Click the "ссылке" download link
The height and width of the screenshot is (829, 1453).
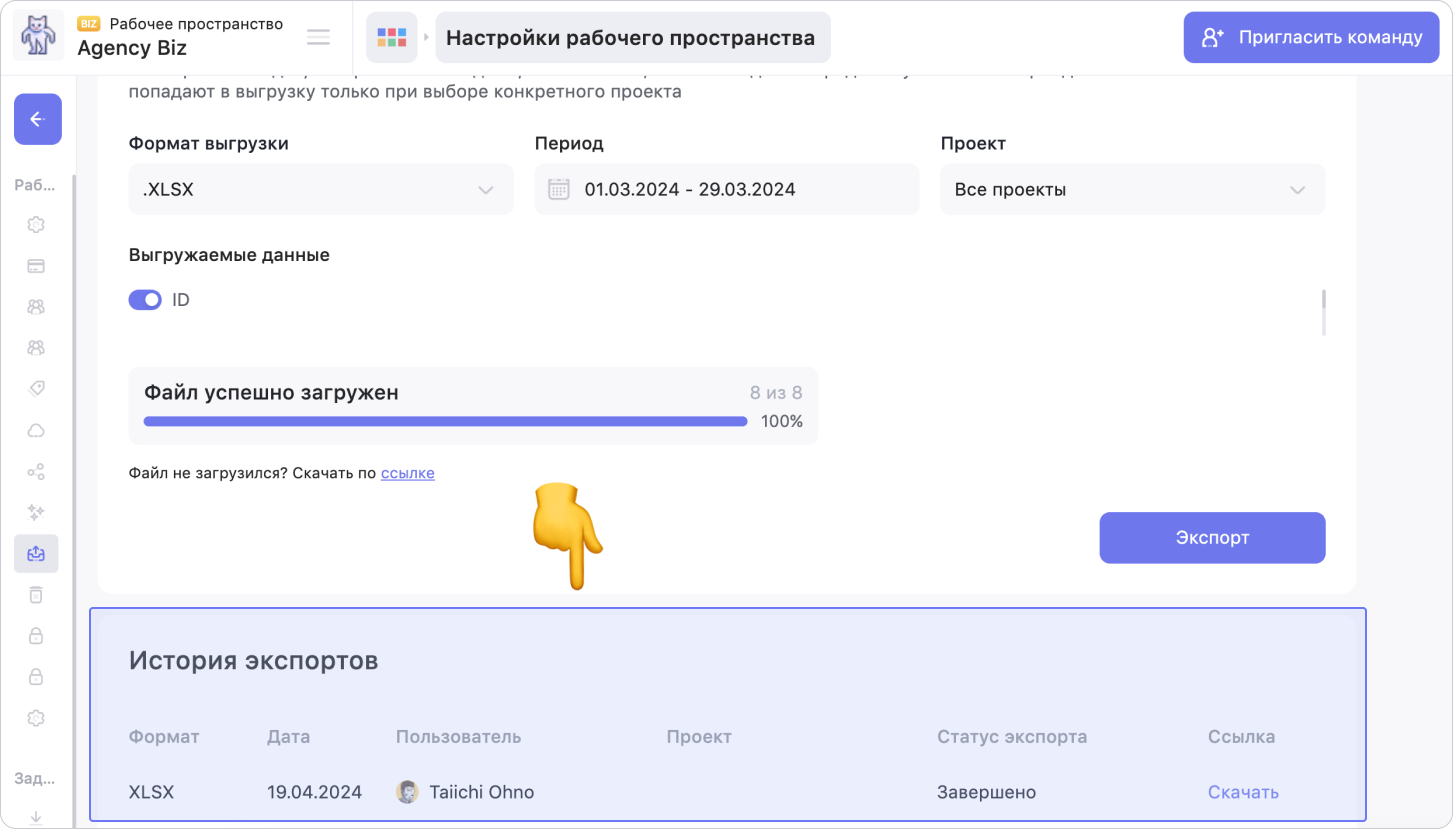407,473
